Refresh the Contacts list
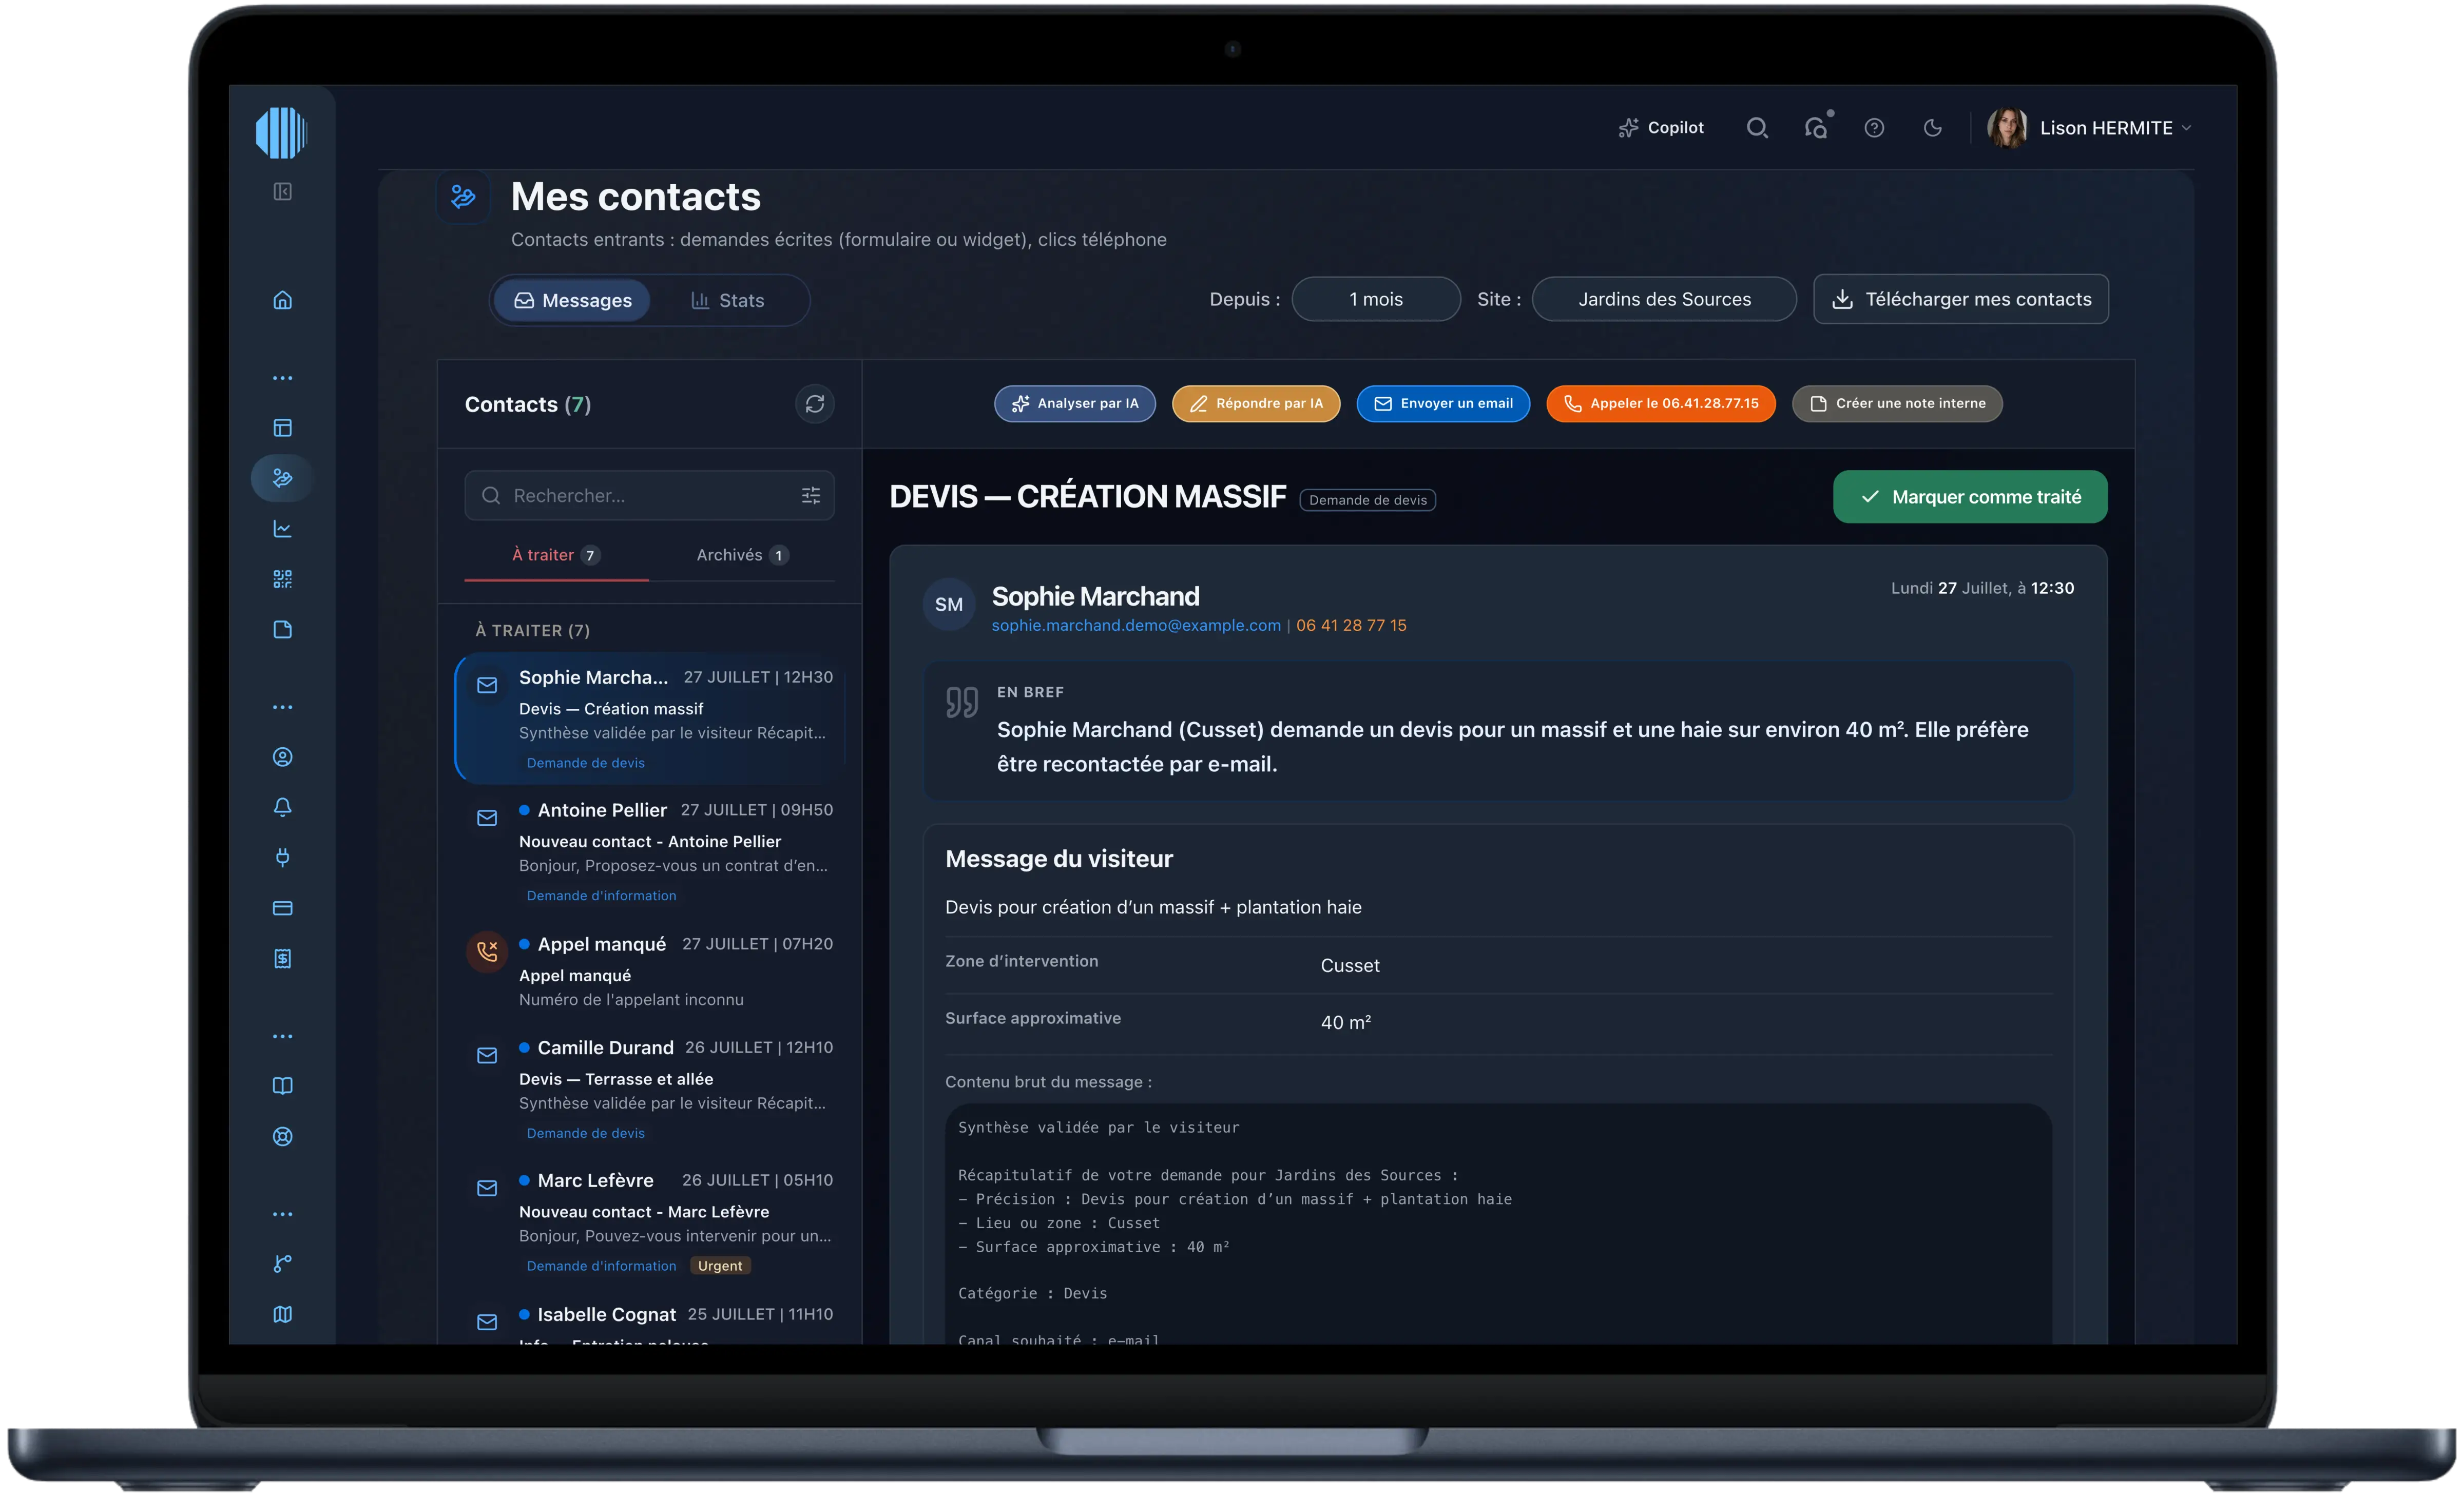 pyautogui.click(x=815, y=404)
